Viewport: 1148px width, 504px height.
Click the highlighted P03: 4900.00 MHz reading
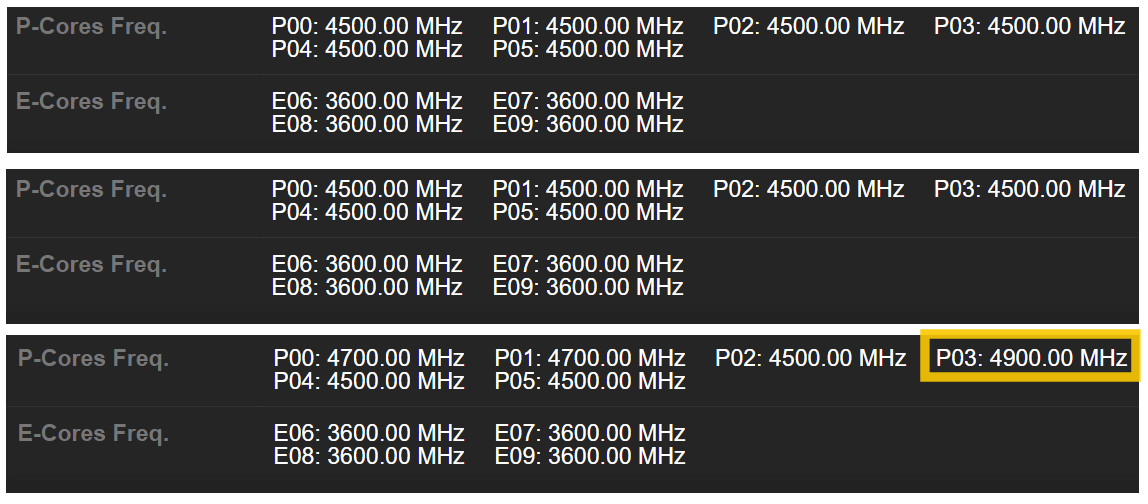click(1031, 358)
